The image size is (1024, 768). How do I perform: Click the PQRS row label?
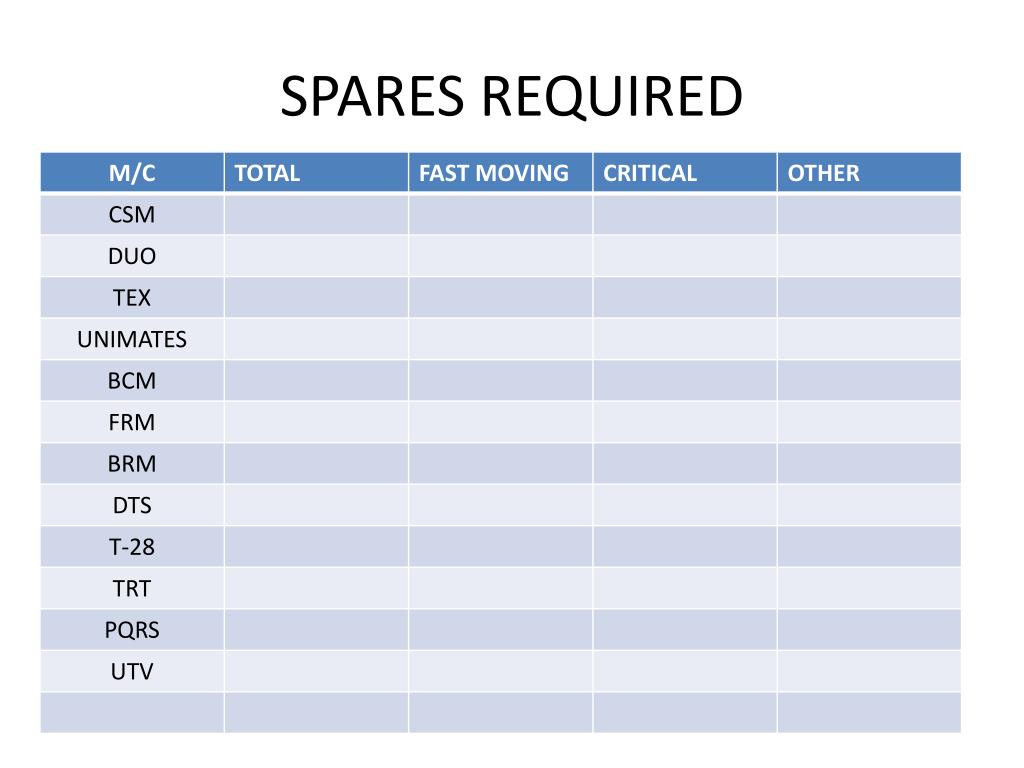point(132,630)
